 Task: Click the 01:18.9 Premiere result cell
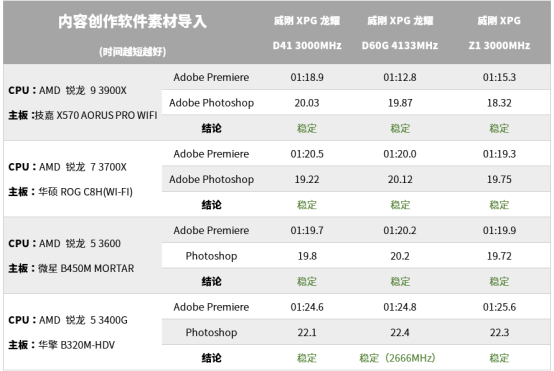tap(307, 77)
